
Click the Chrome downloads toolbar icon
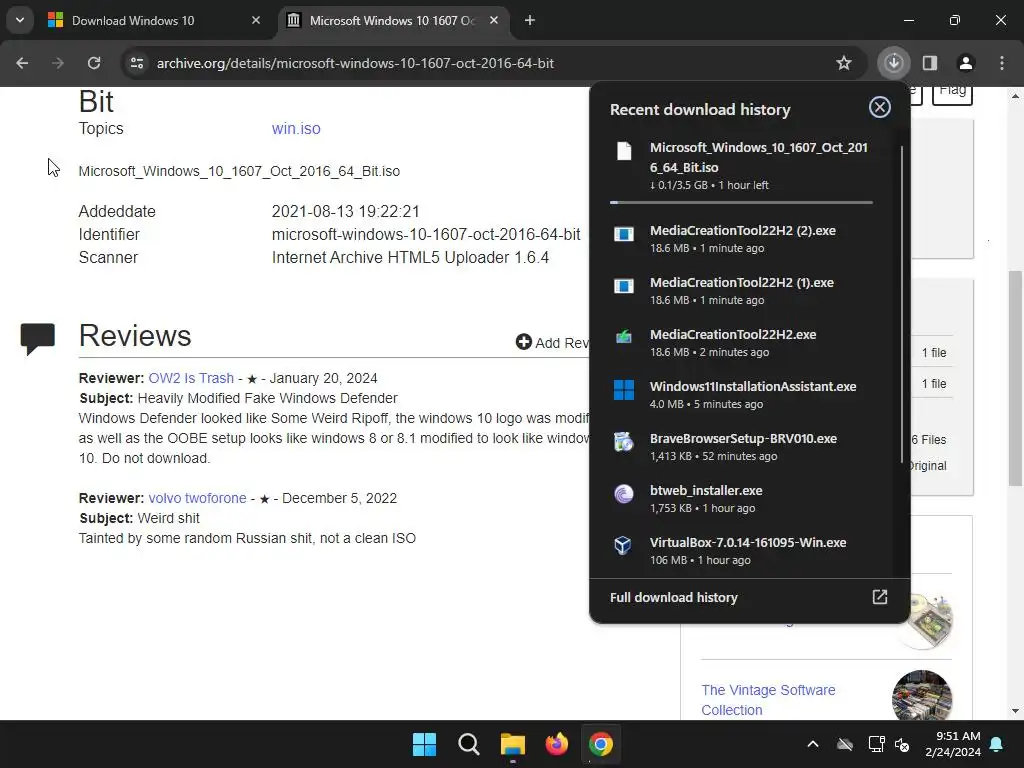coord(893,63)
